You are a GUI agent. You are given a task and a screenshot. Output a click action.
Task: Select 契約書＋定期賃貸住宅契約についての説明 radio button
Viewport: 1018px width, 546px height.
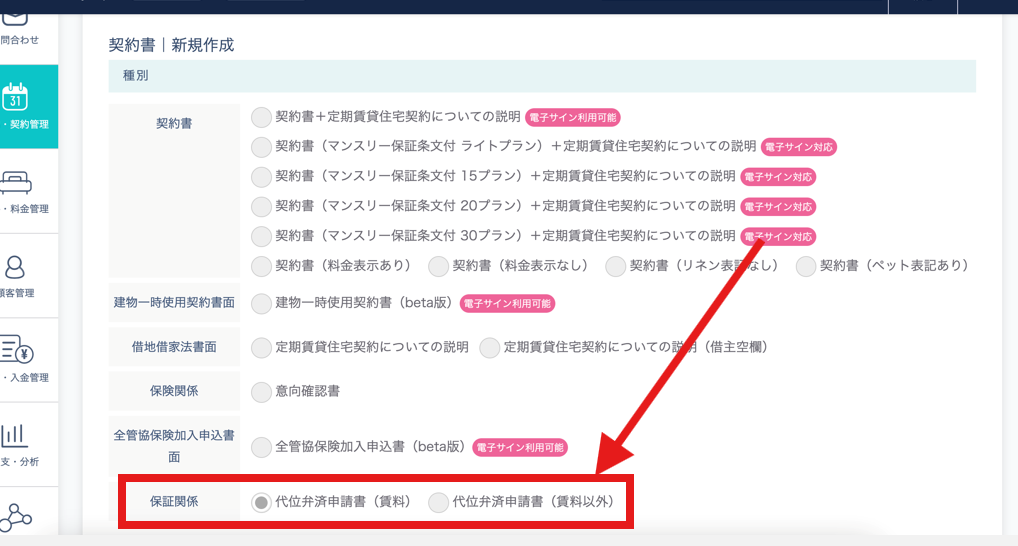tap(261, 117)
